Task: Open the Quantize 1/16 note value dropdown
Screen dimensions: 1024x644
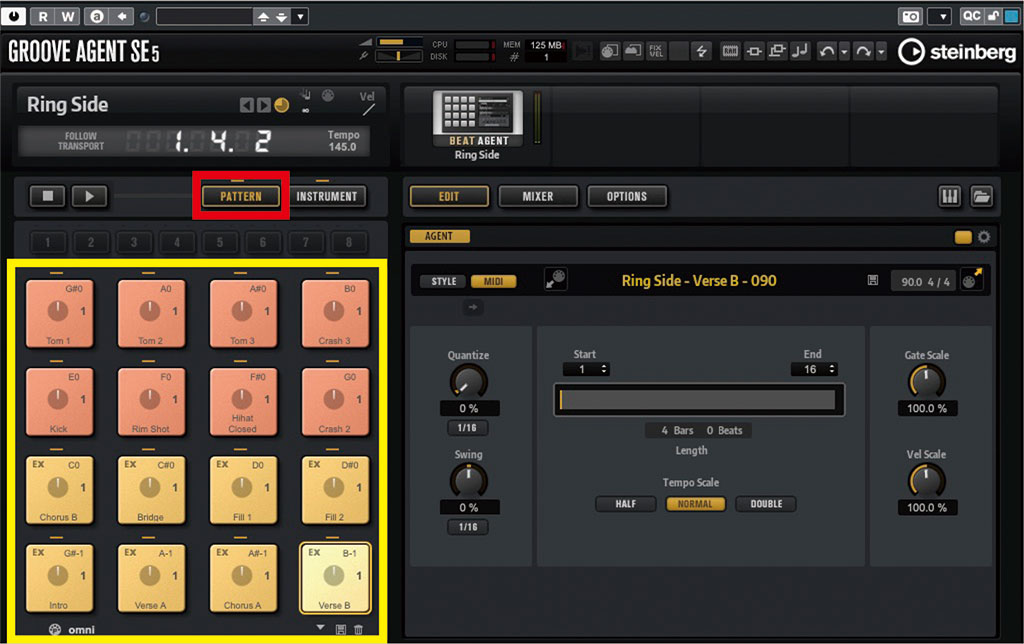Action: pyautogui.click(x=468, y=428)
